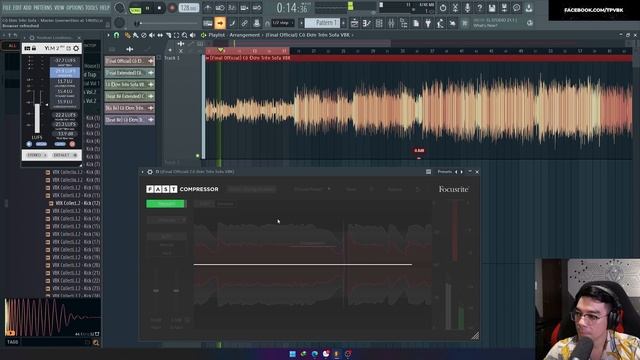This screenshot has height=360, width=640.
Task: Select the playlist slip tool icon
Action: [x=160, y=36]
